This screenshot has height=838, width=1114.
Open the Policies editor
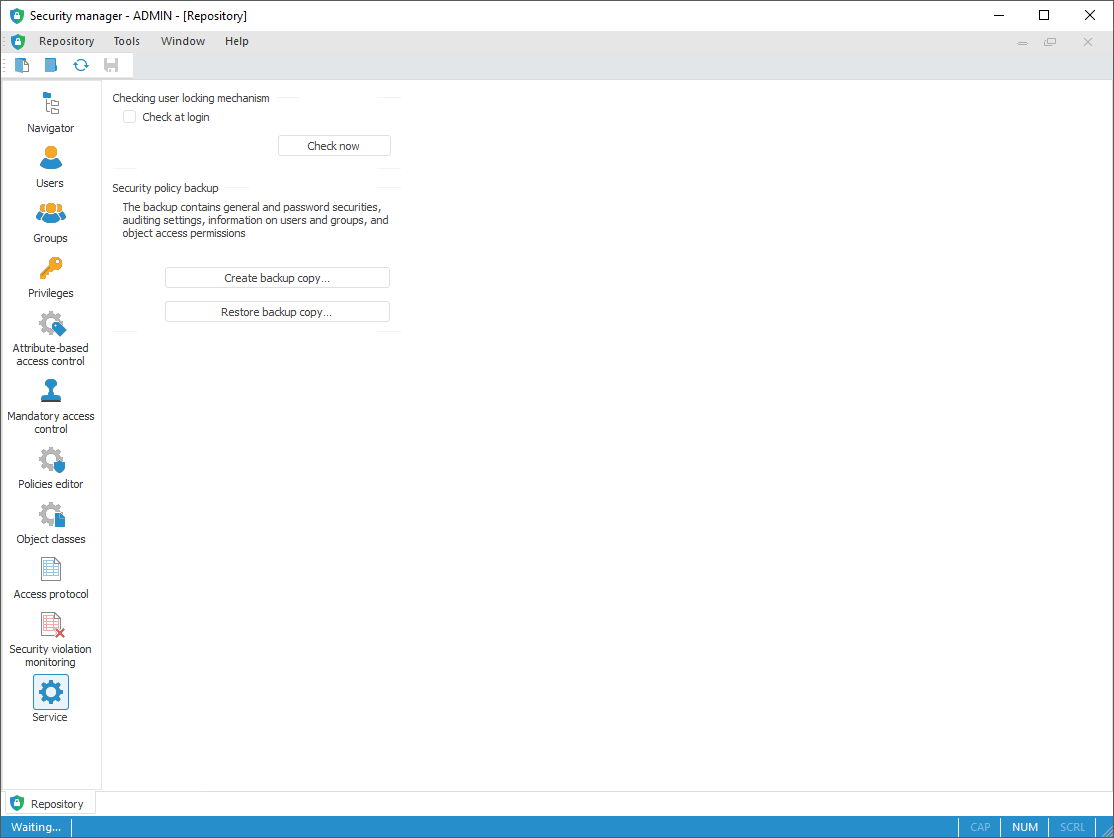[x=50, y=468]
